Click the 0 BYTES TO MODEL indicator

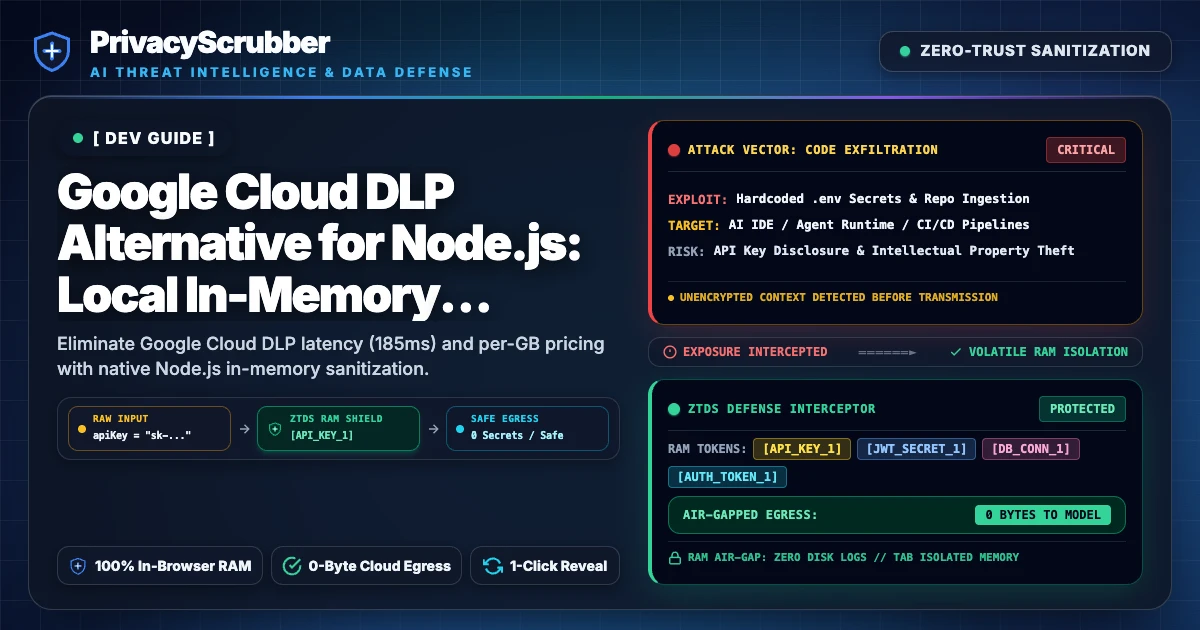coord(1043,515)
